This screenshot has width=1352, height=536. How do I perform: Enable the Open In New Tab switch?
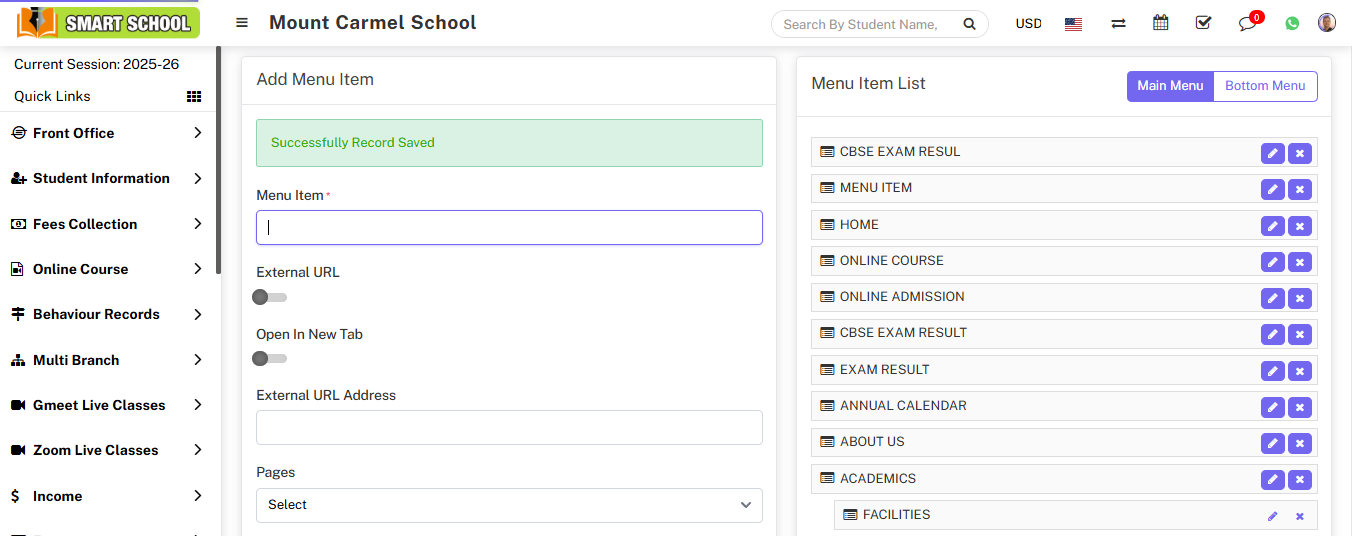pos(269,358)
